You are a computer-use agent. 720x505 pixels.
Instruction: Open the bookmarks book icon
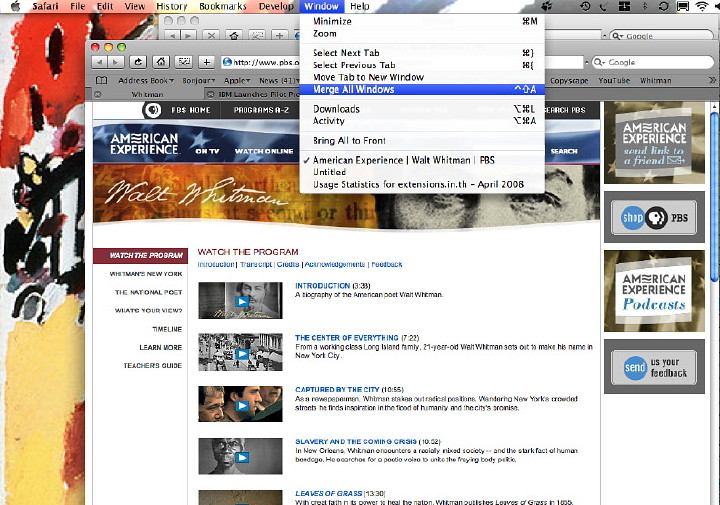click(101, 80)
